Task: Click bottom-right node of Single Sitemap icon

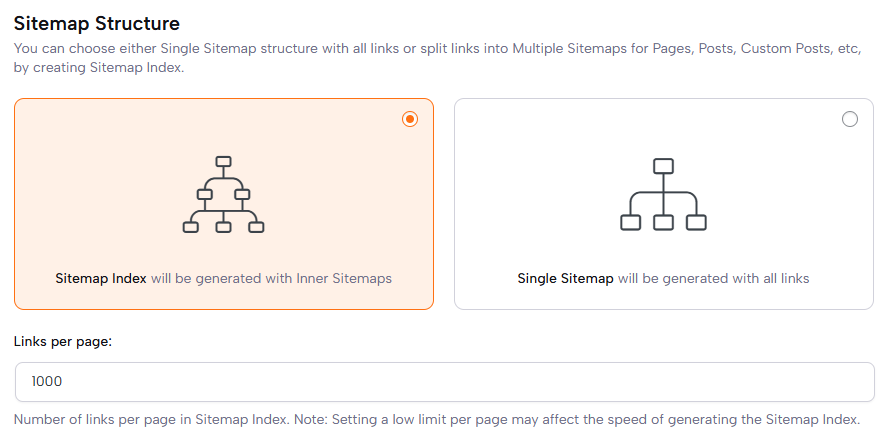Action: 696,222
